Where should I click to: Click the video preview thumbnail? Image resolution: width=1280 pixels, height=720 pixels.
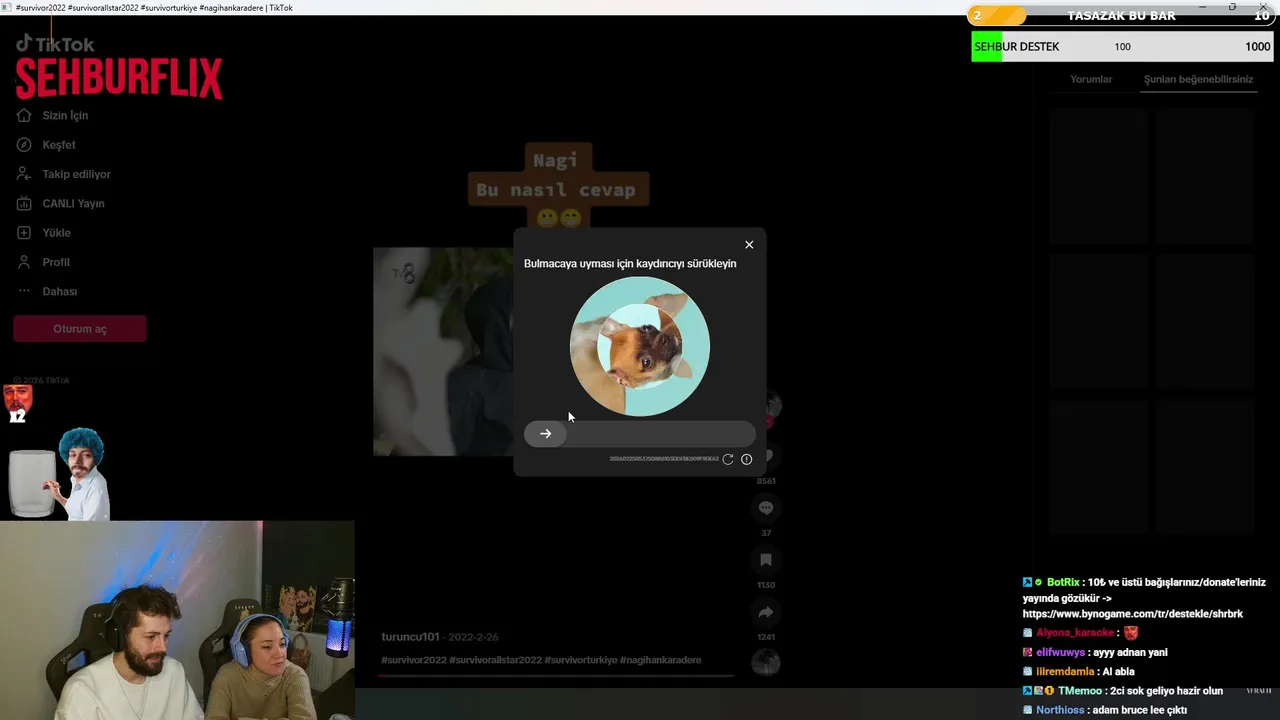(x=443, y=352)
